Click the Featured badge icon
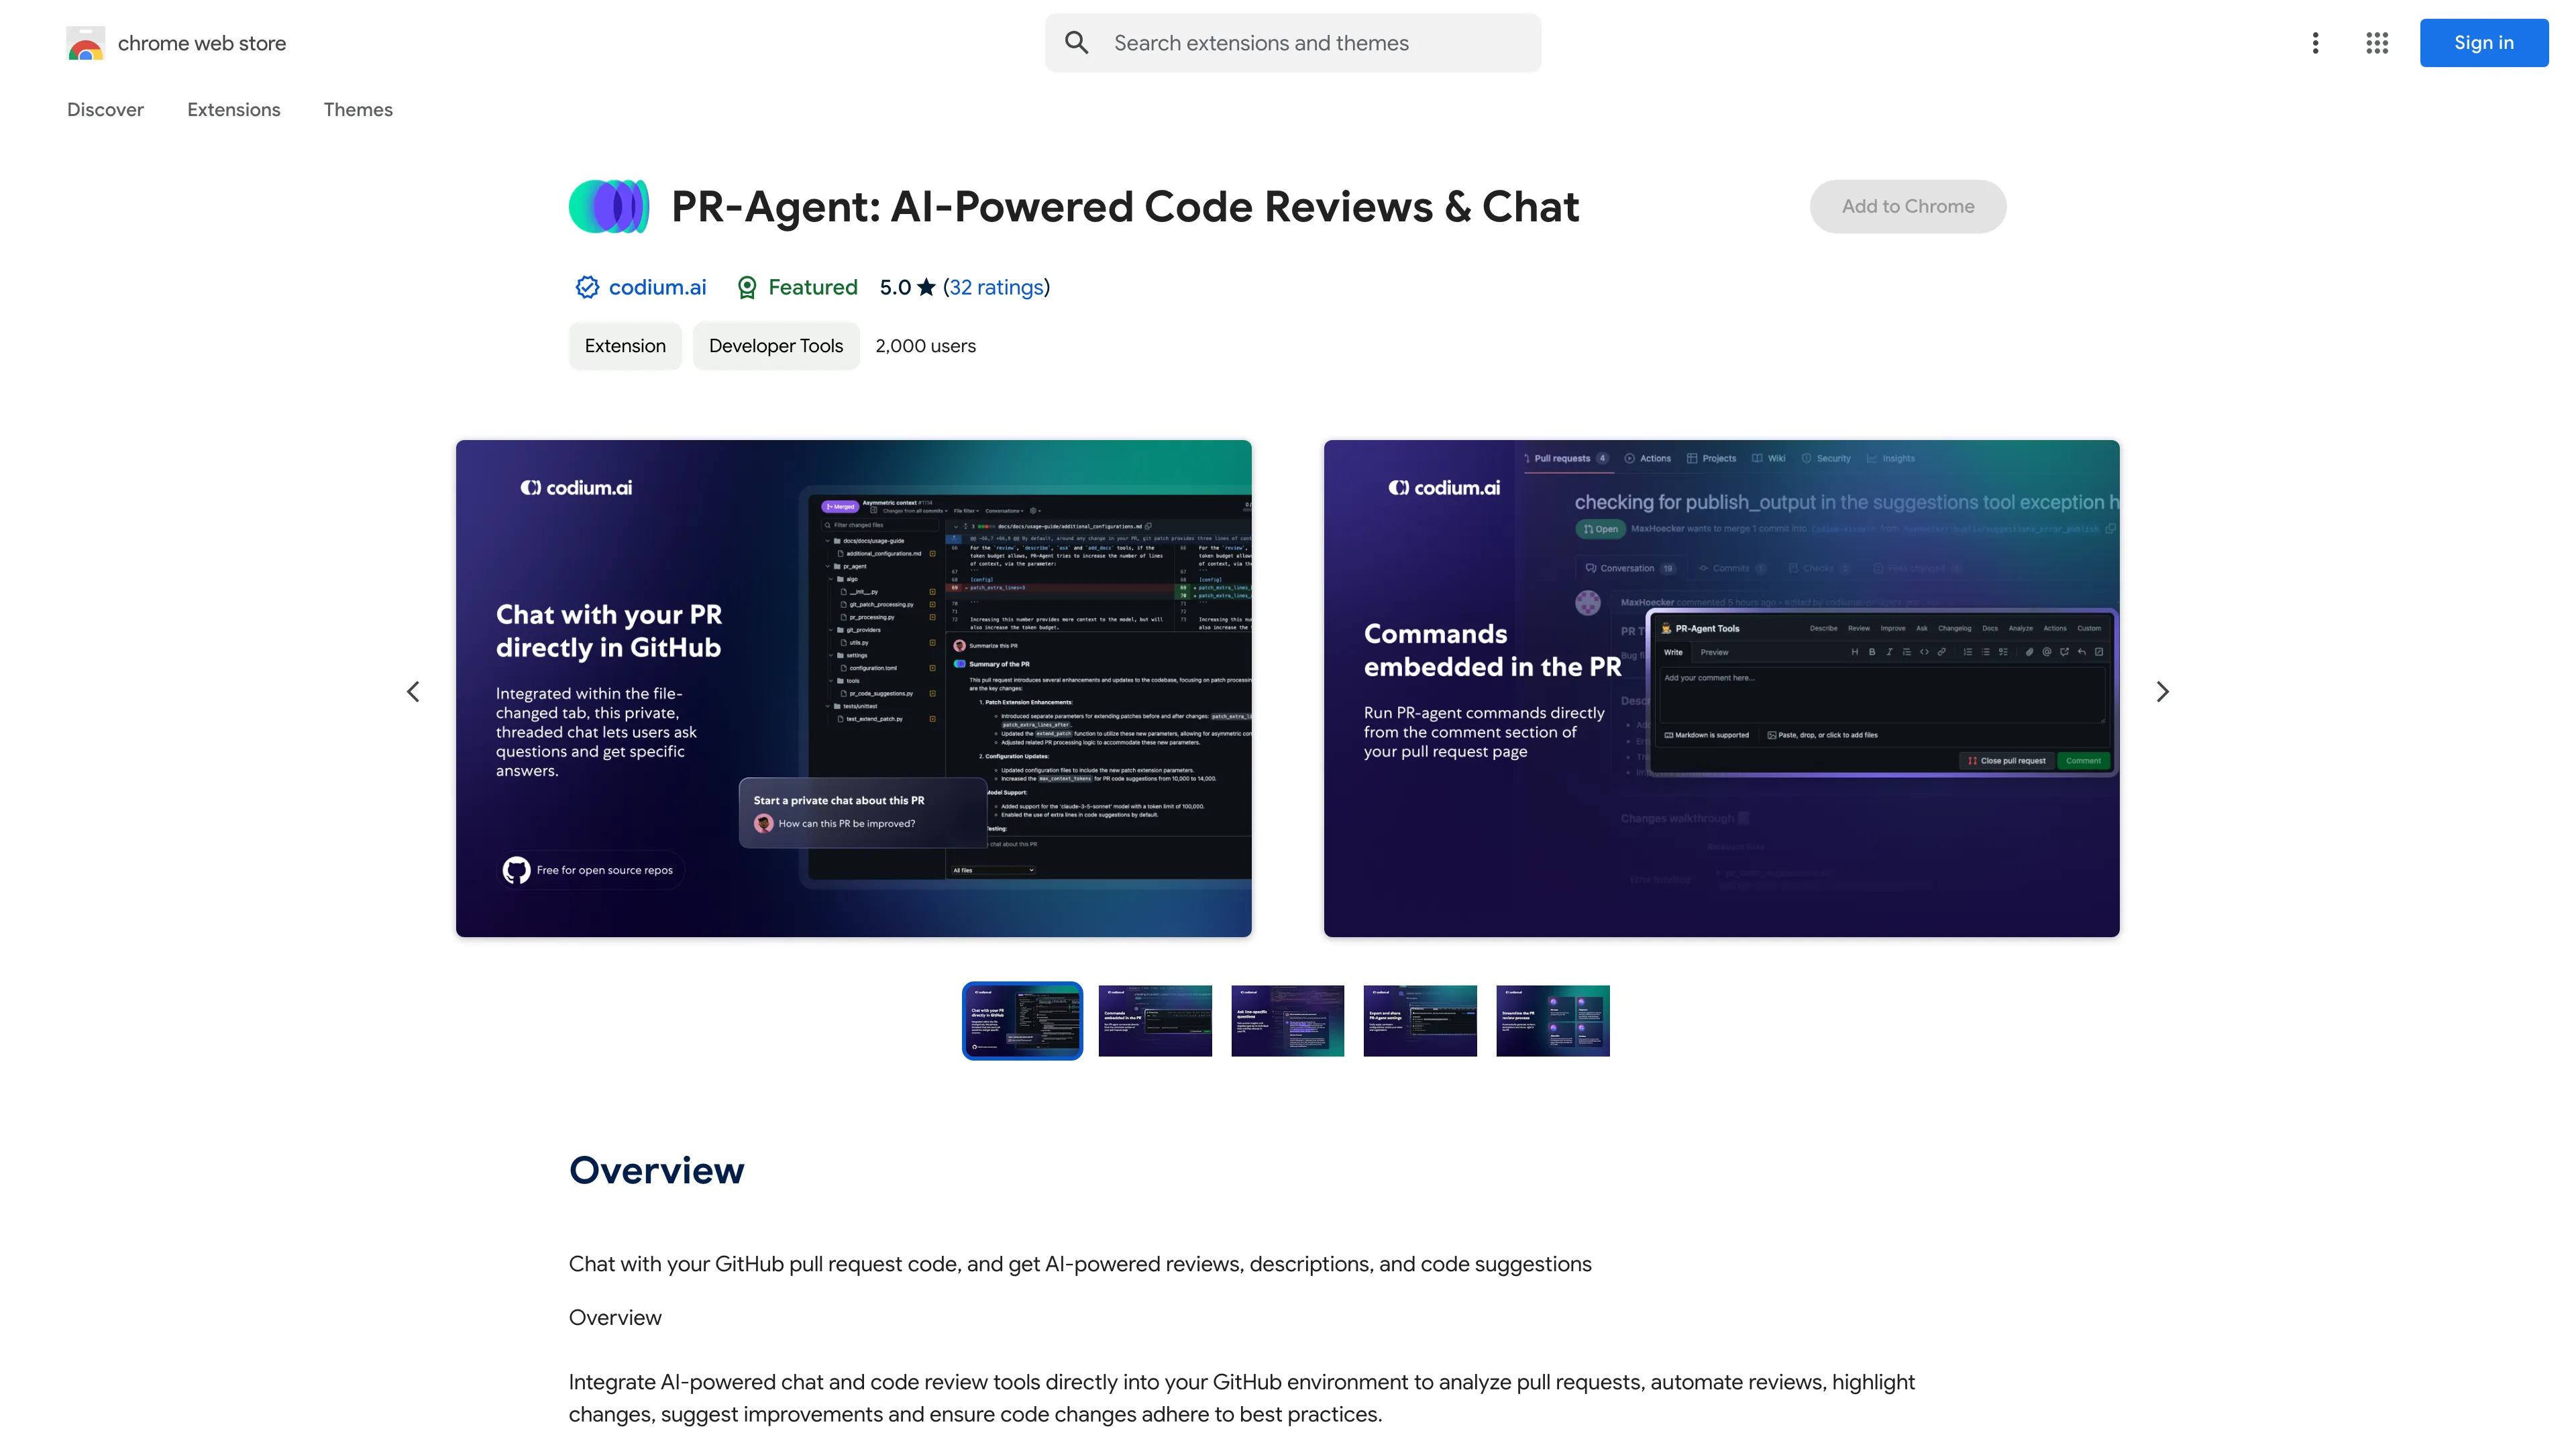Screen dimensions: 2576x1449 pos(747,288)
